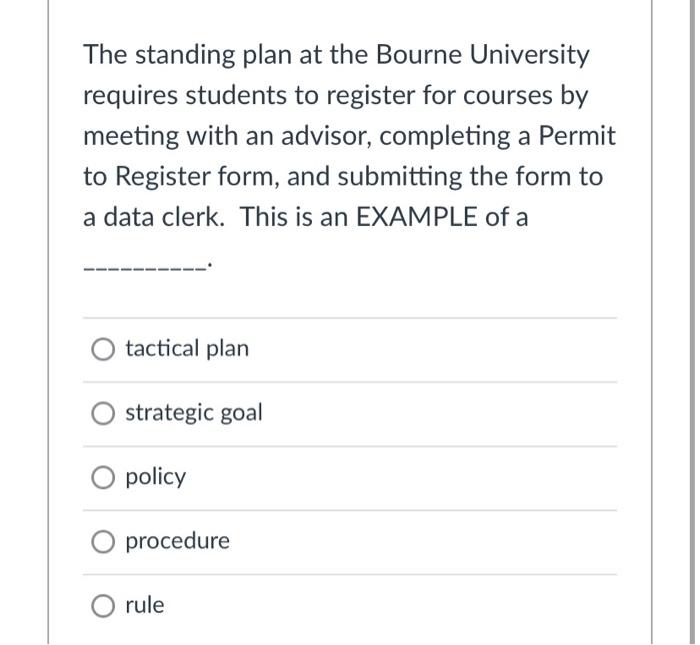Click the "policy" answer label text
The width and height of the screenshot is (700, 645).
point(156,477)
